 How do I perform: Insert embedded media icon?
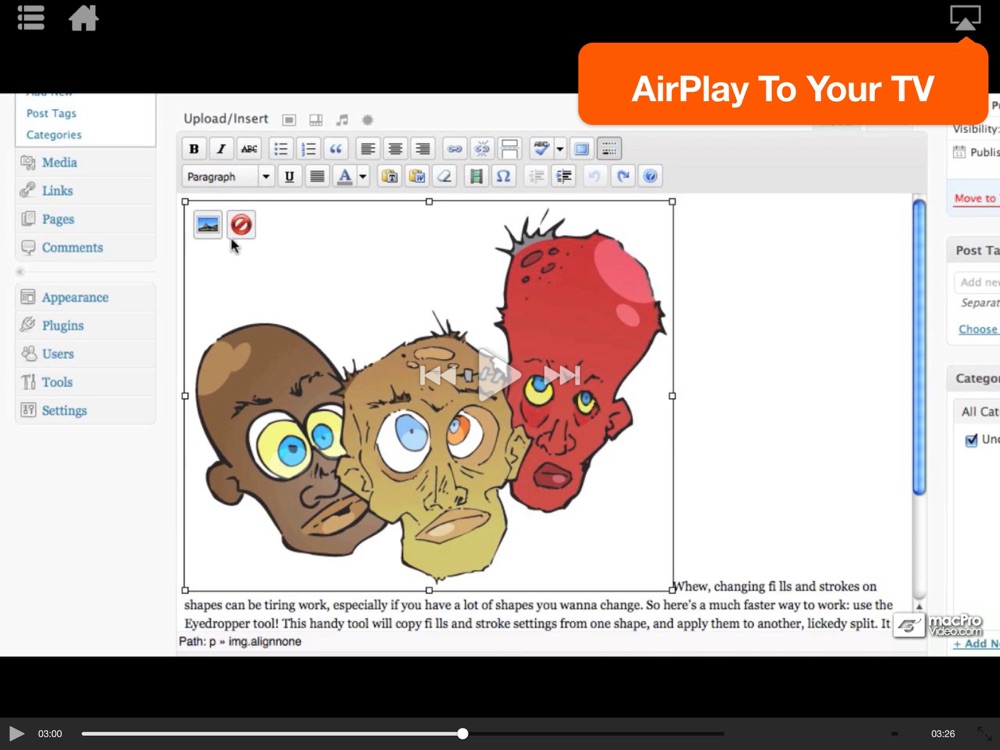(x=476, y=176)
